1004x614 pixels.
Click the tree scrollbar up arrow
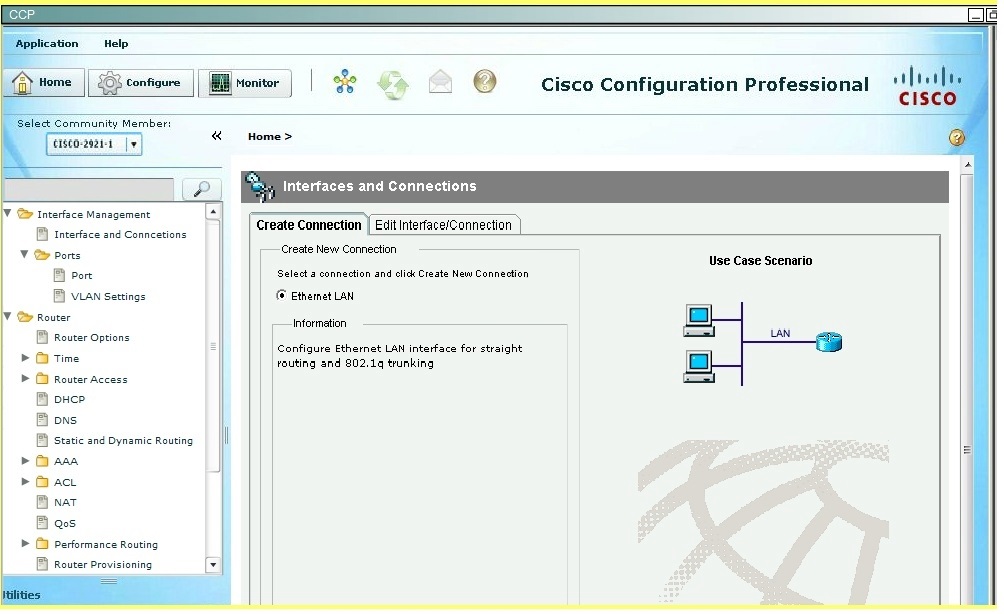point(213,211)
